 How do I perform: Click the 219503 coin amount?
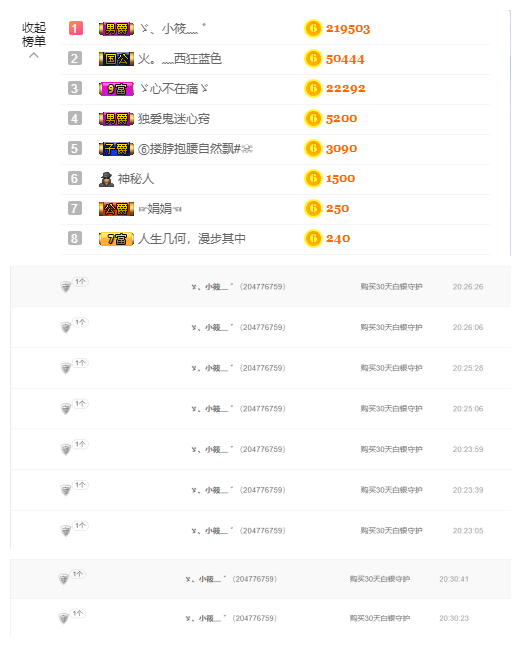(348, 28)
